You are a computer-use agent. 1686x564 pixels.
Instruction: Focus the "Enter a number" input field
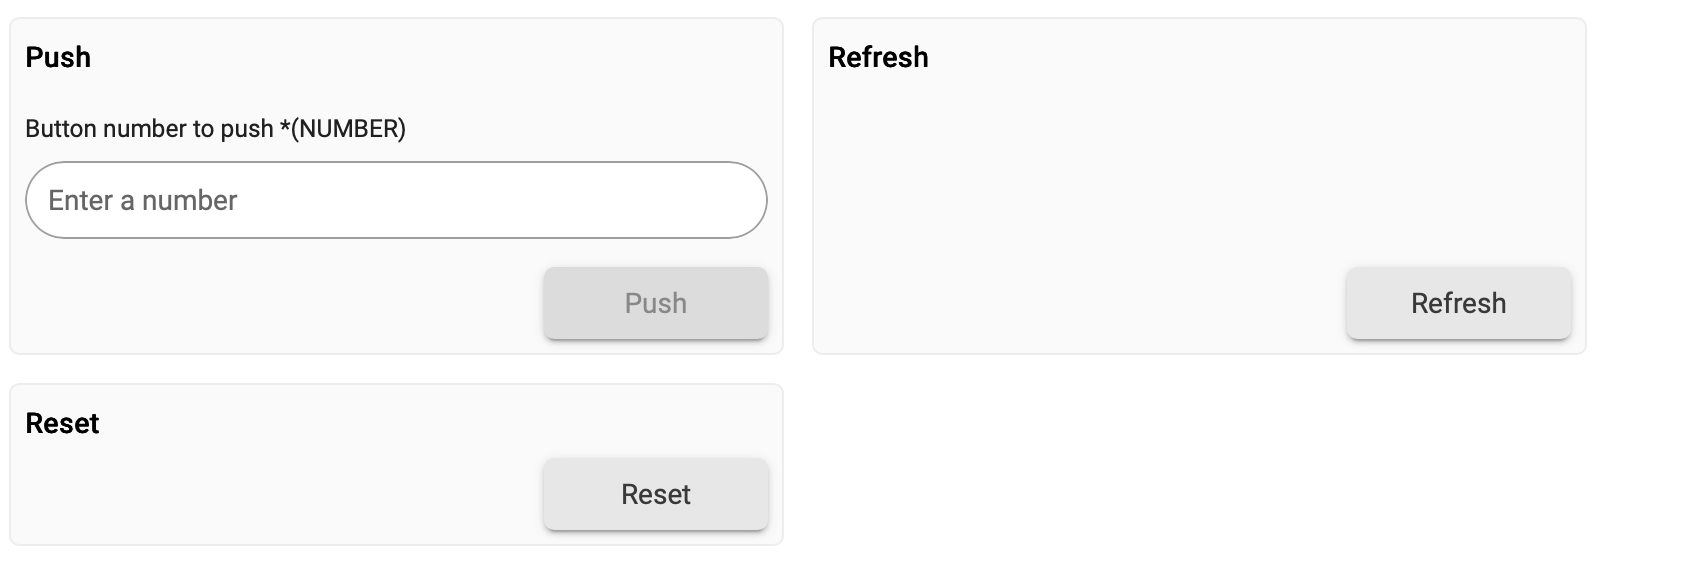(396, 200)
